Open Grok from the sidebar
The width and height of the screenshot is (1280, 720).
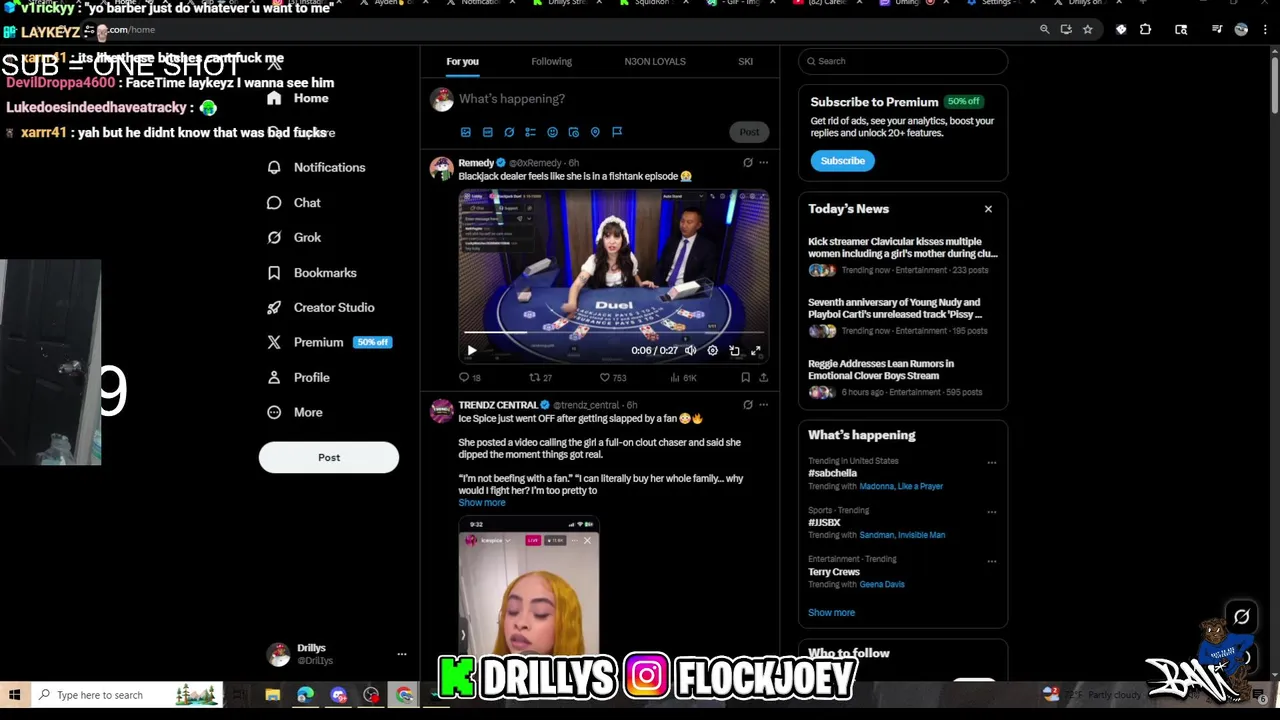coord(294,237)
